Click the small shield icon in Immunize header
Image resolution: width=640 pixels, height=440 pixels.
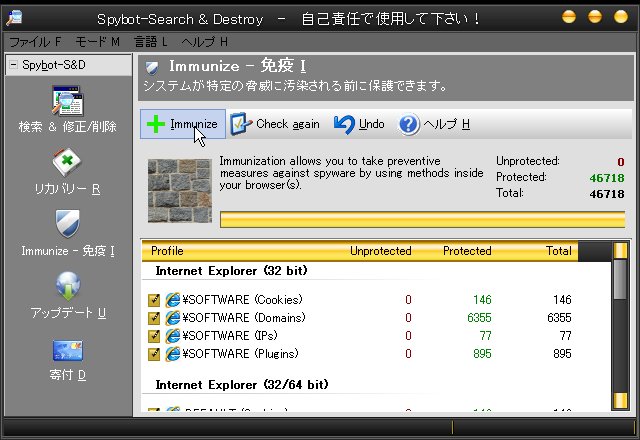pos(152,67)
